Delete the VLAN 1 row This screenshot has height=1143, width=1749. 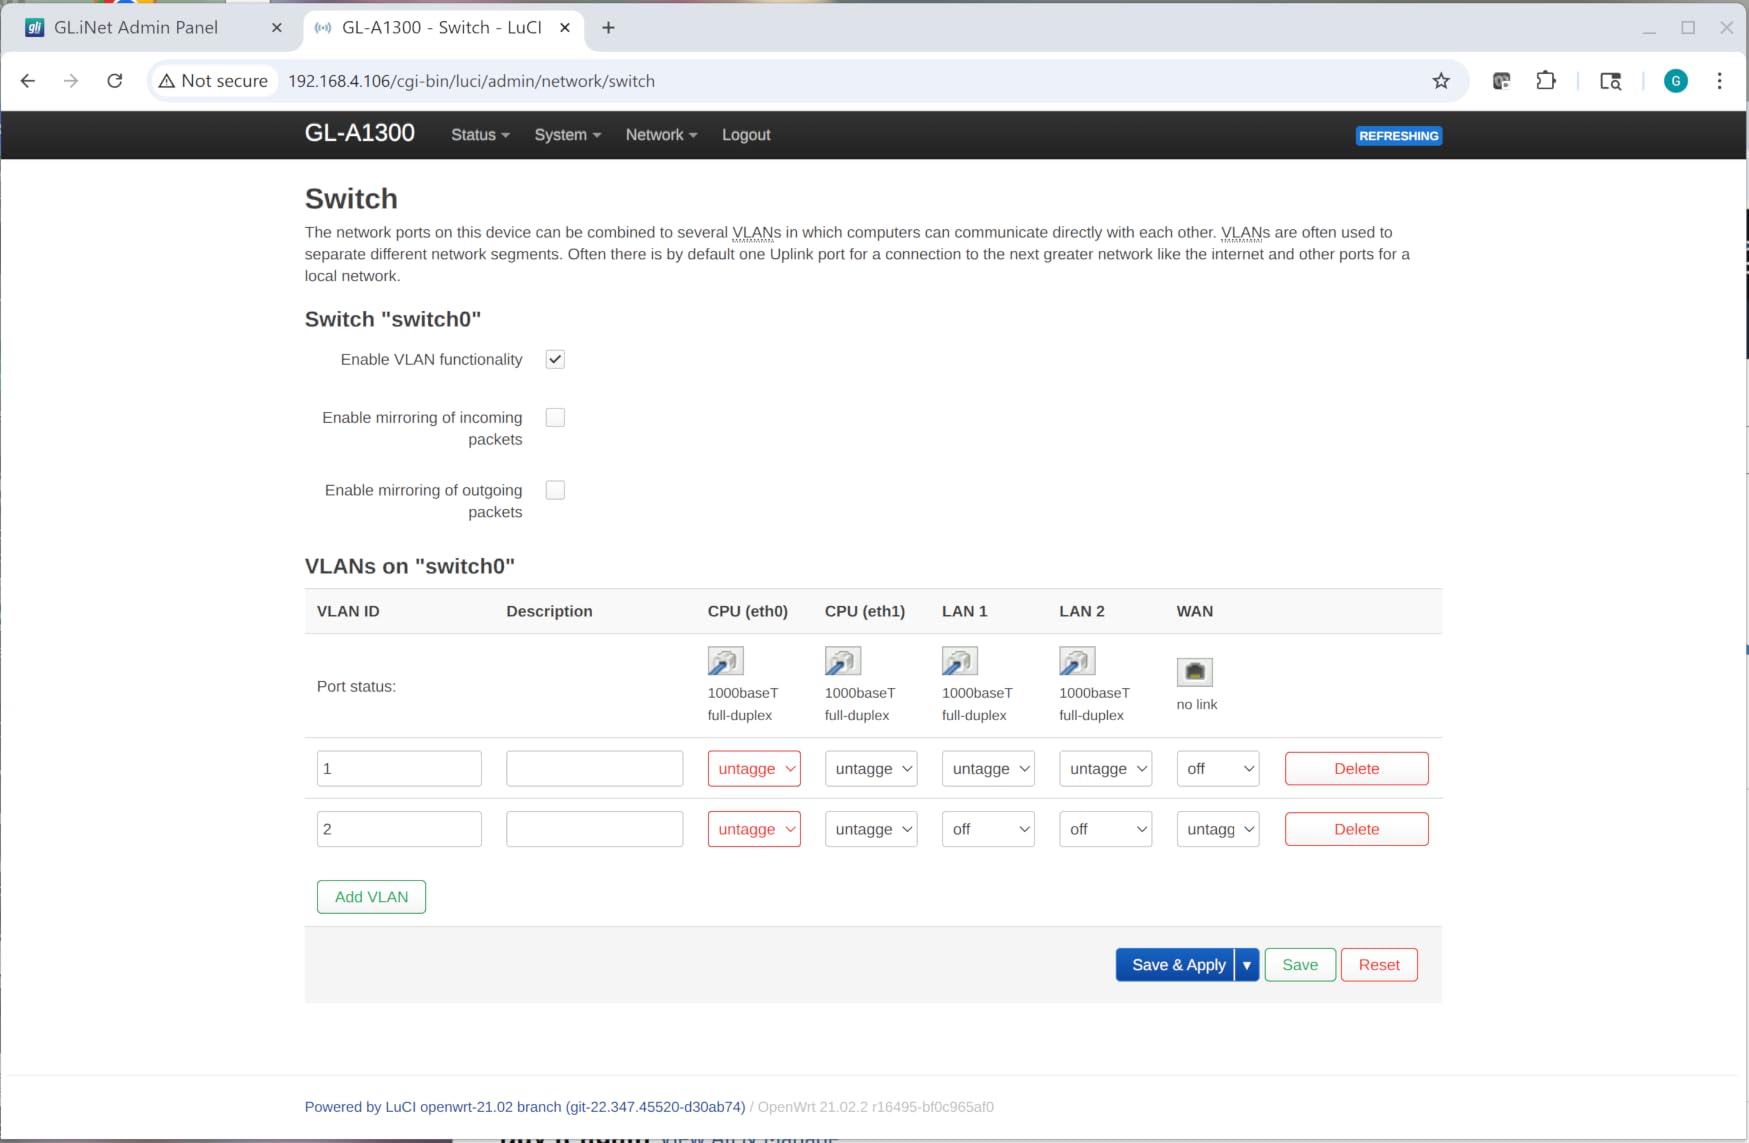click(1356, 769)
